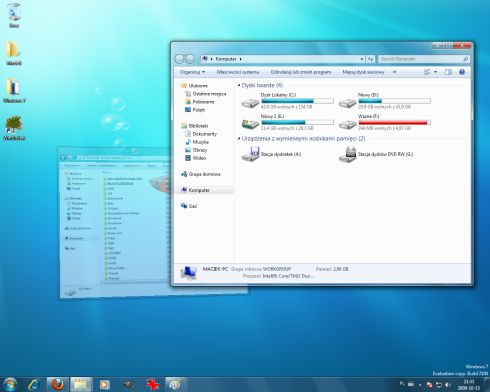Show the preview pane
Viewport: 490px width, 392px height.
click(x=448, y=72)
